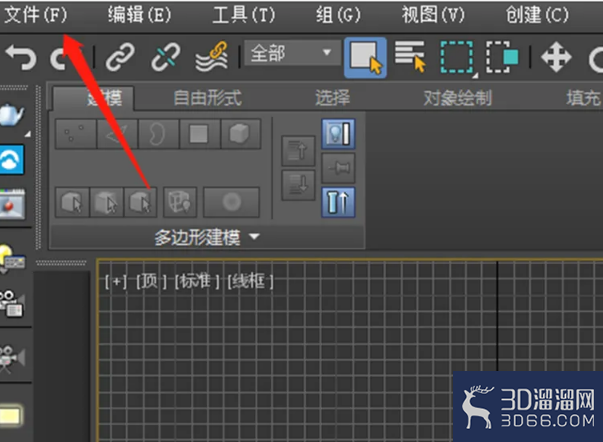Click the [+] viewport menu label
The image size is (603, 442).
click(x=116, y=282)
